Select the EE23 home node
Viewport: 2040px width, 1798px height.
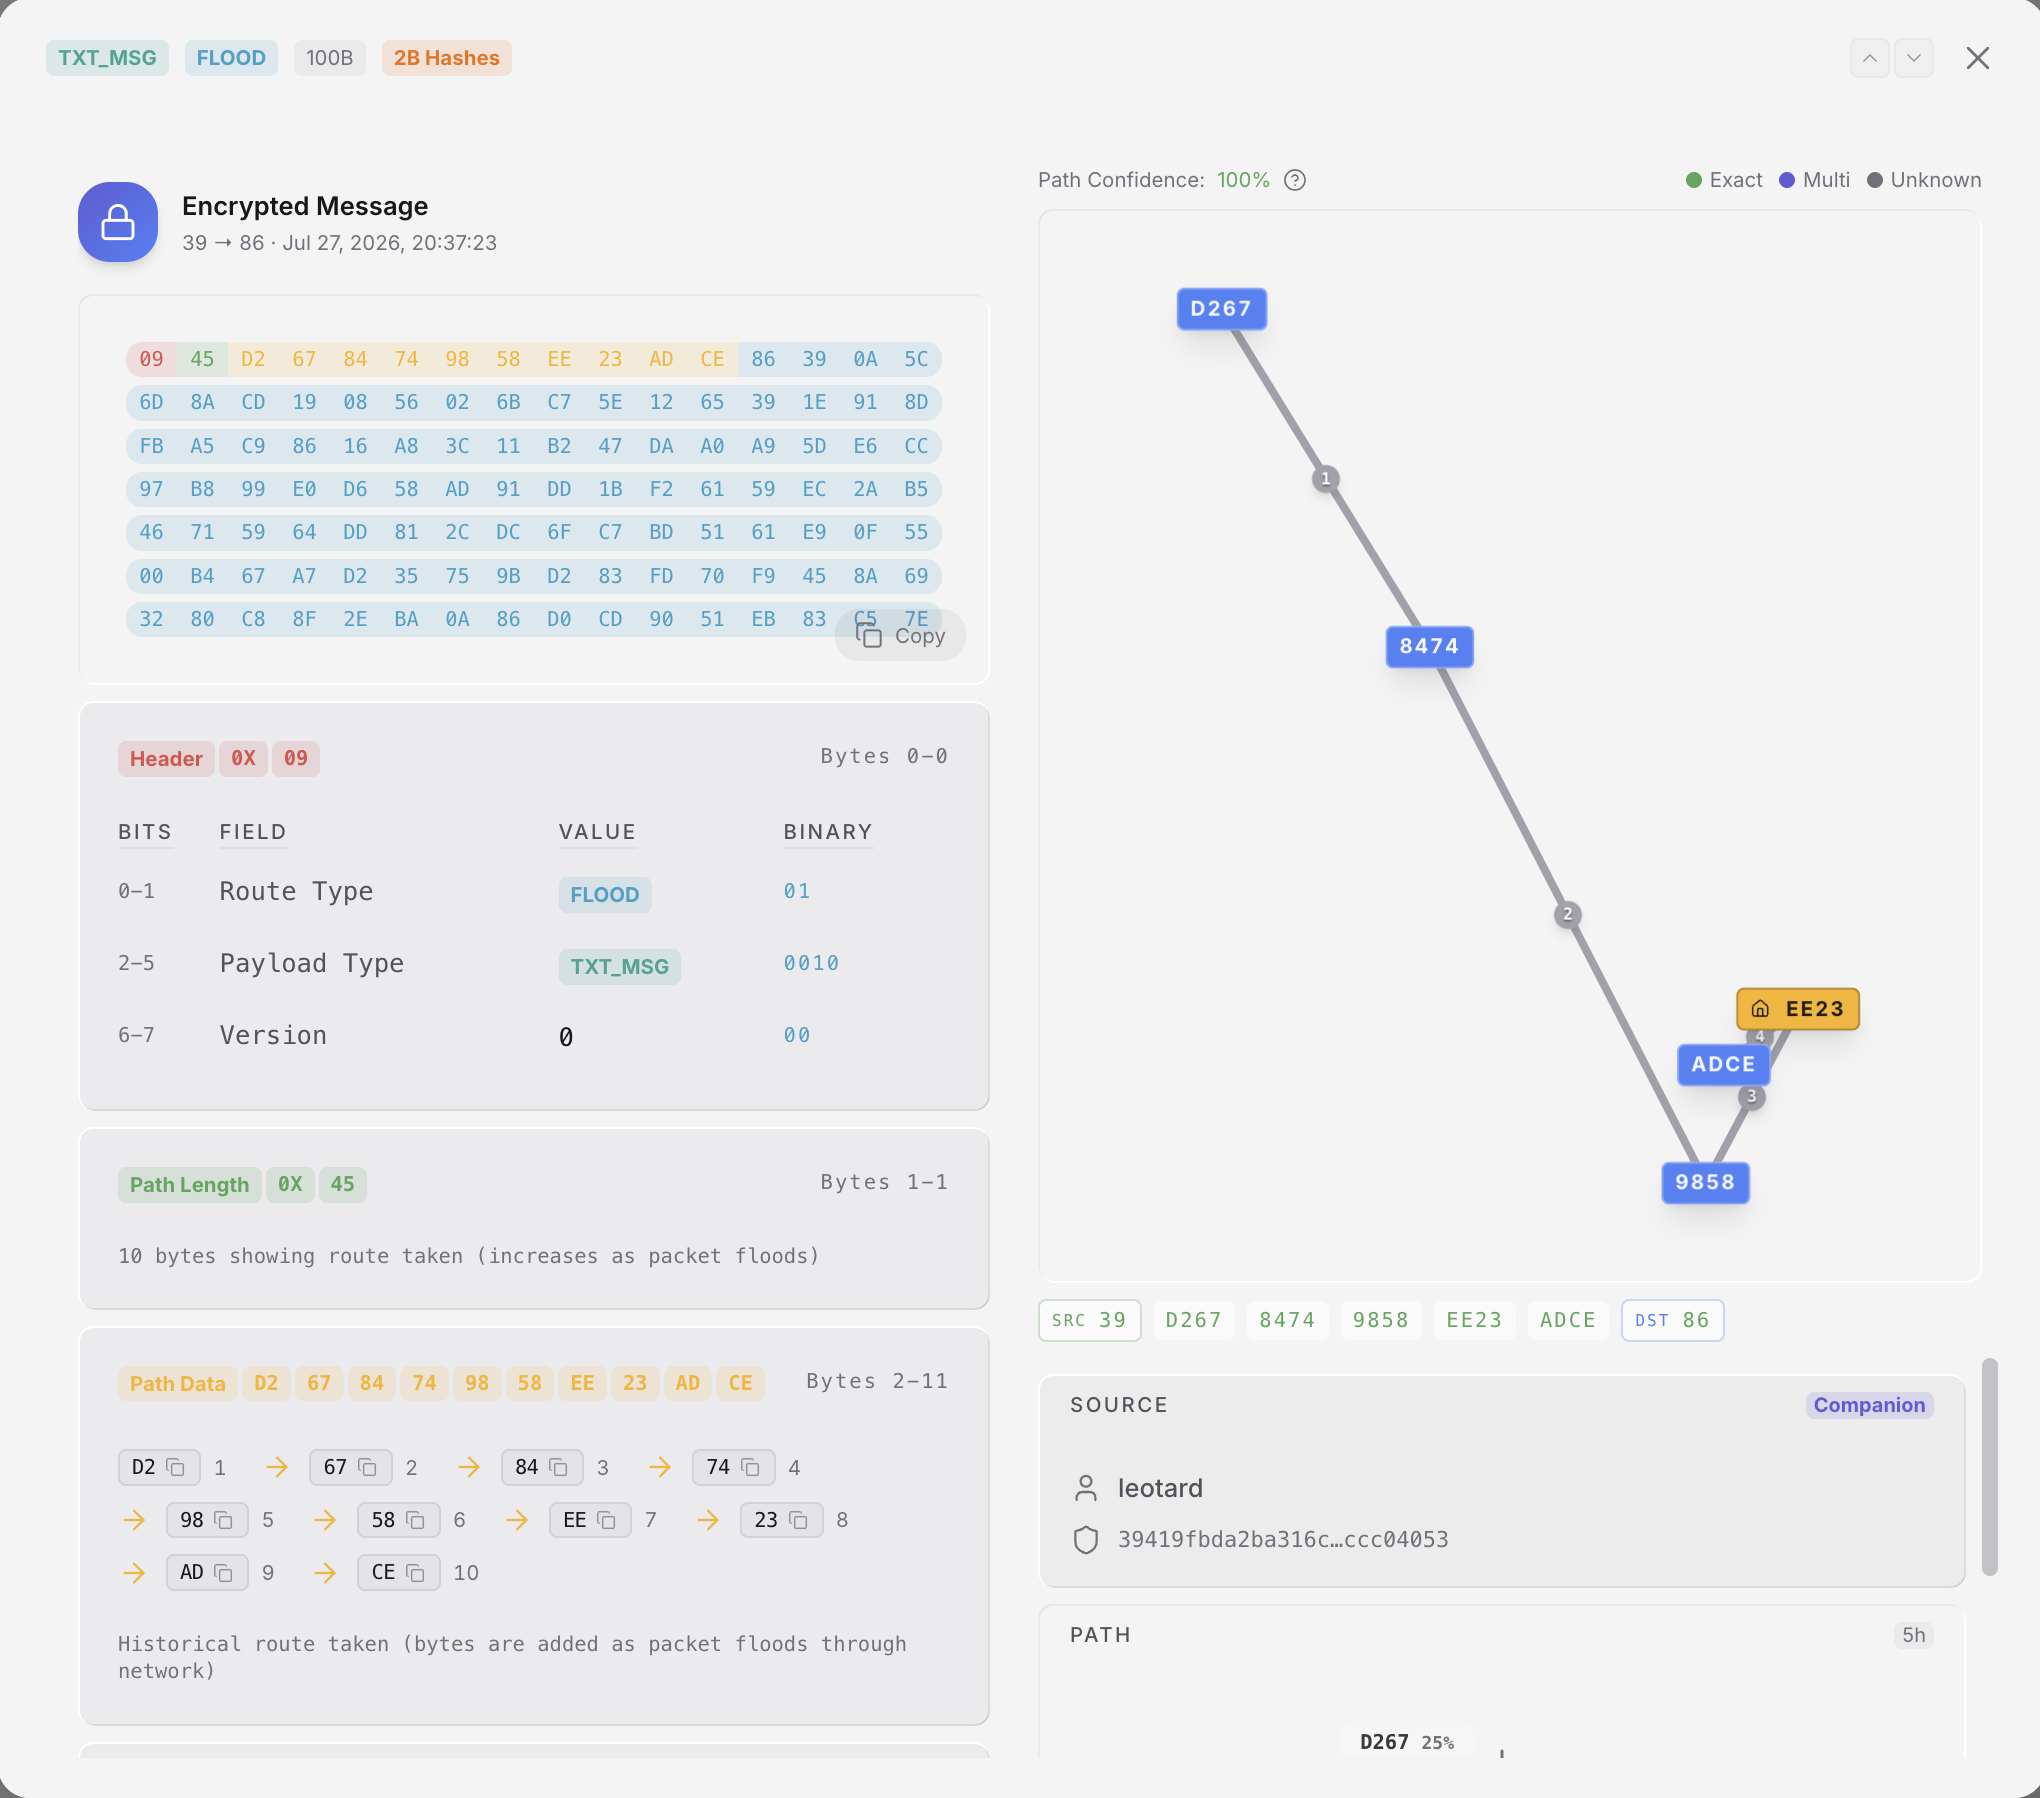pos(1798,1009)
